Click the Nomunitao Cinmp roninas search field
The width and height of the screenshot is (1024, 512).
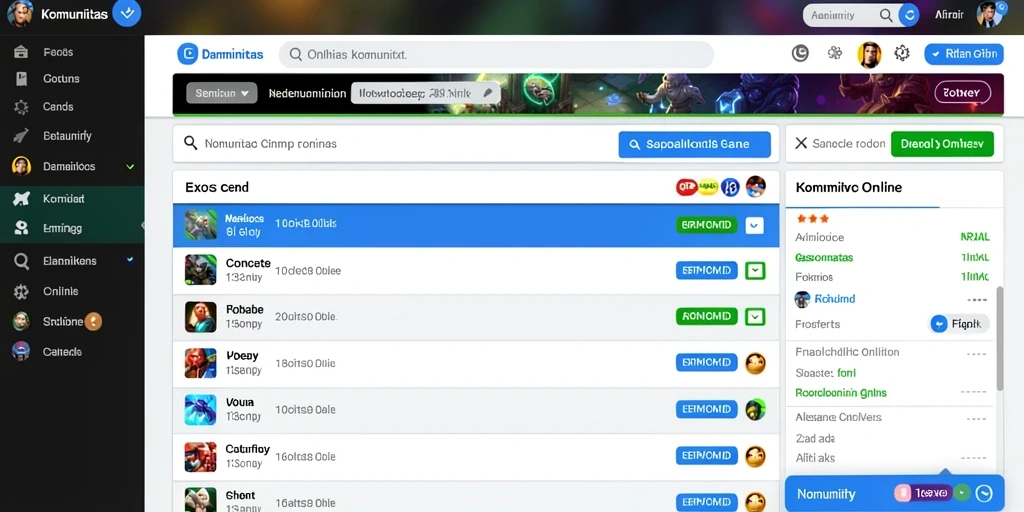[x=392, y=144]
